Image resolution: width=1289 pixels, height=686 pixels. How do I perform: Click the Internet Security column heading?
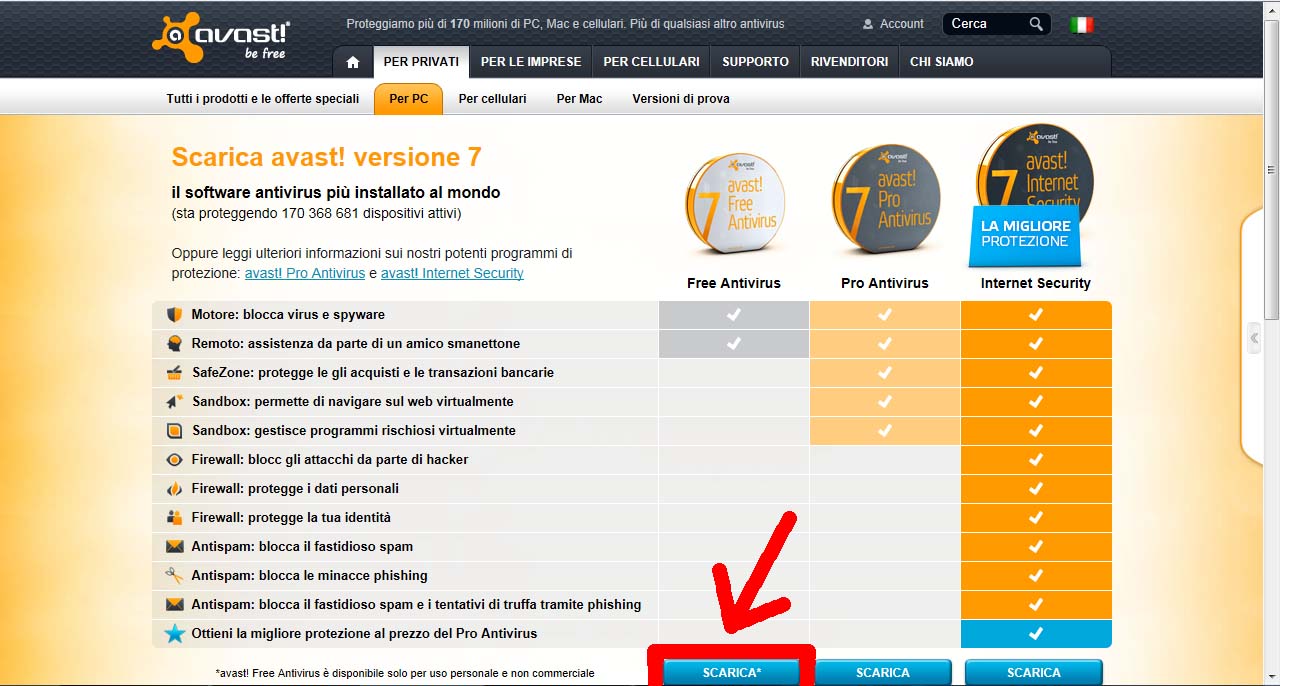pos(1035,283)
